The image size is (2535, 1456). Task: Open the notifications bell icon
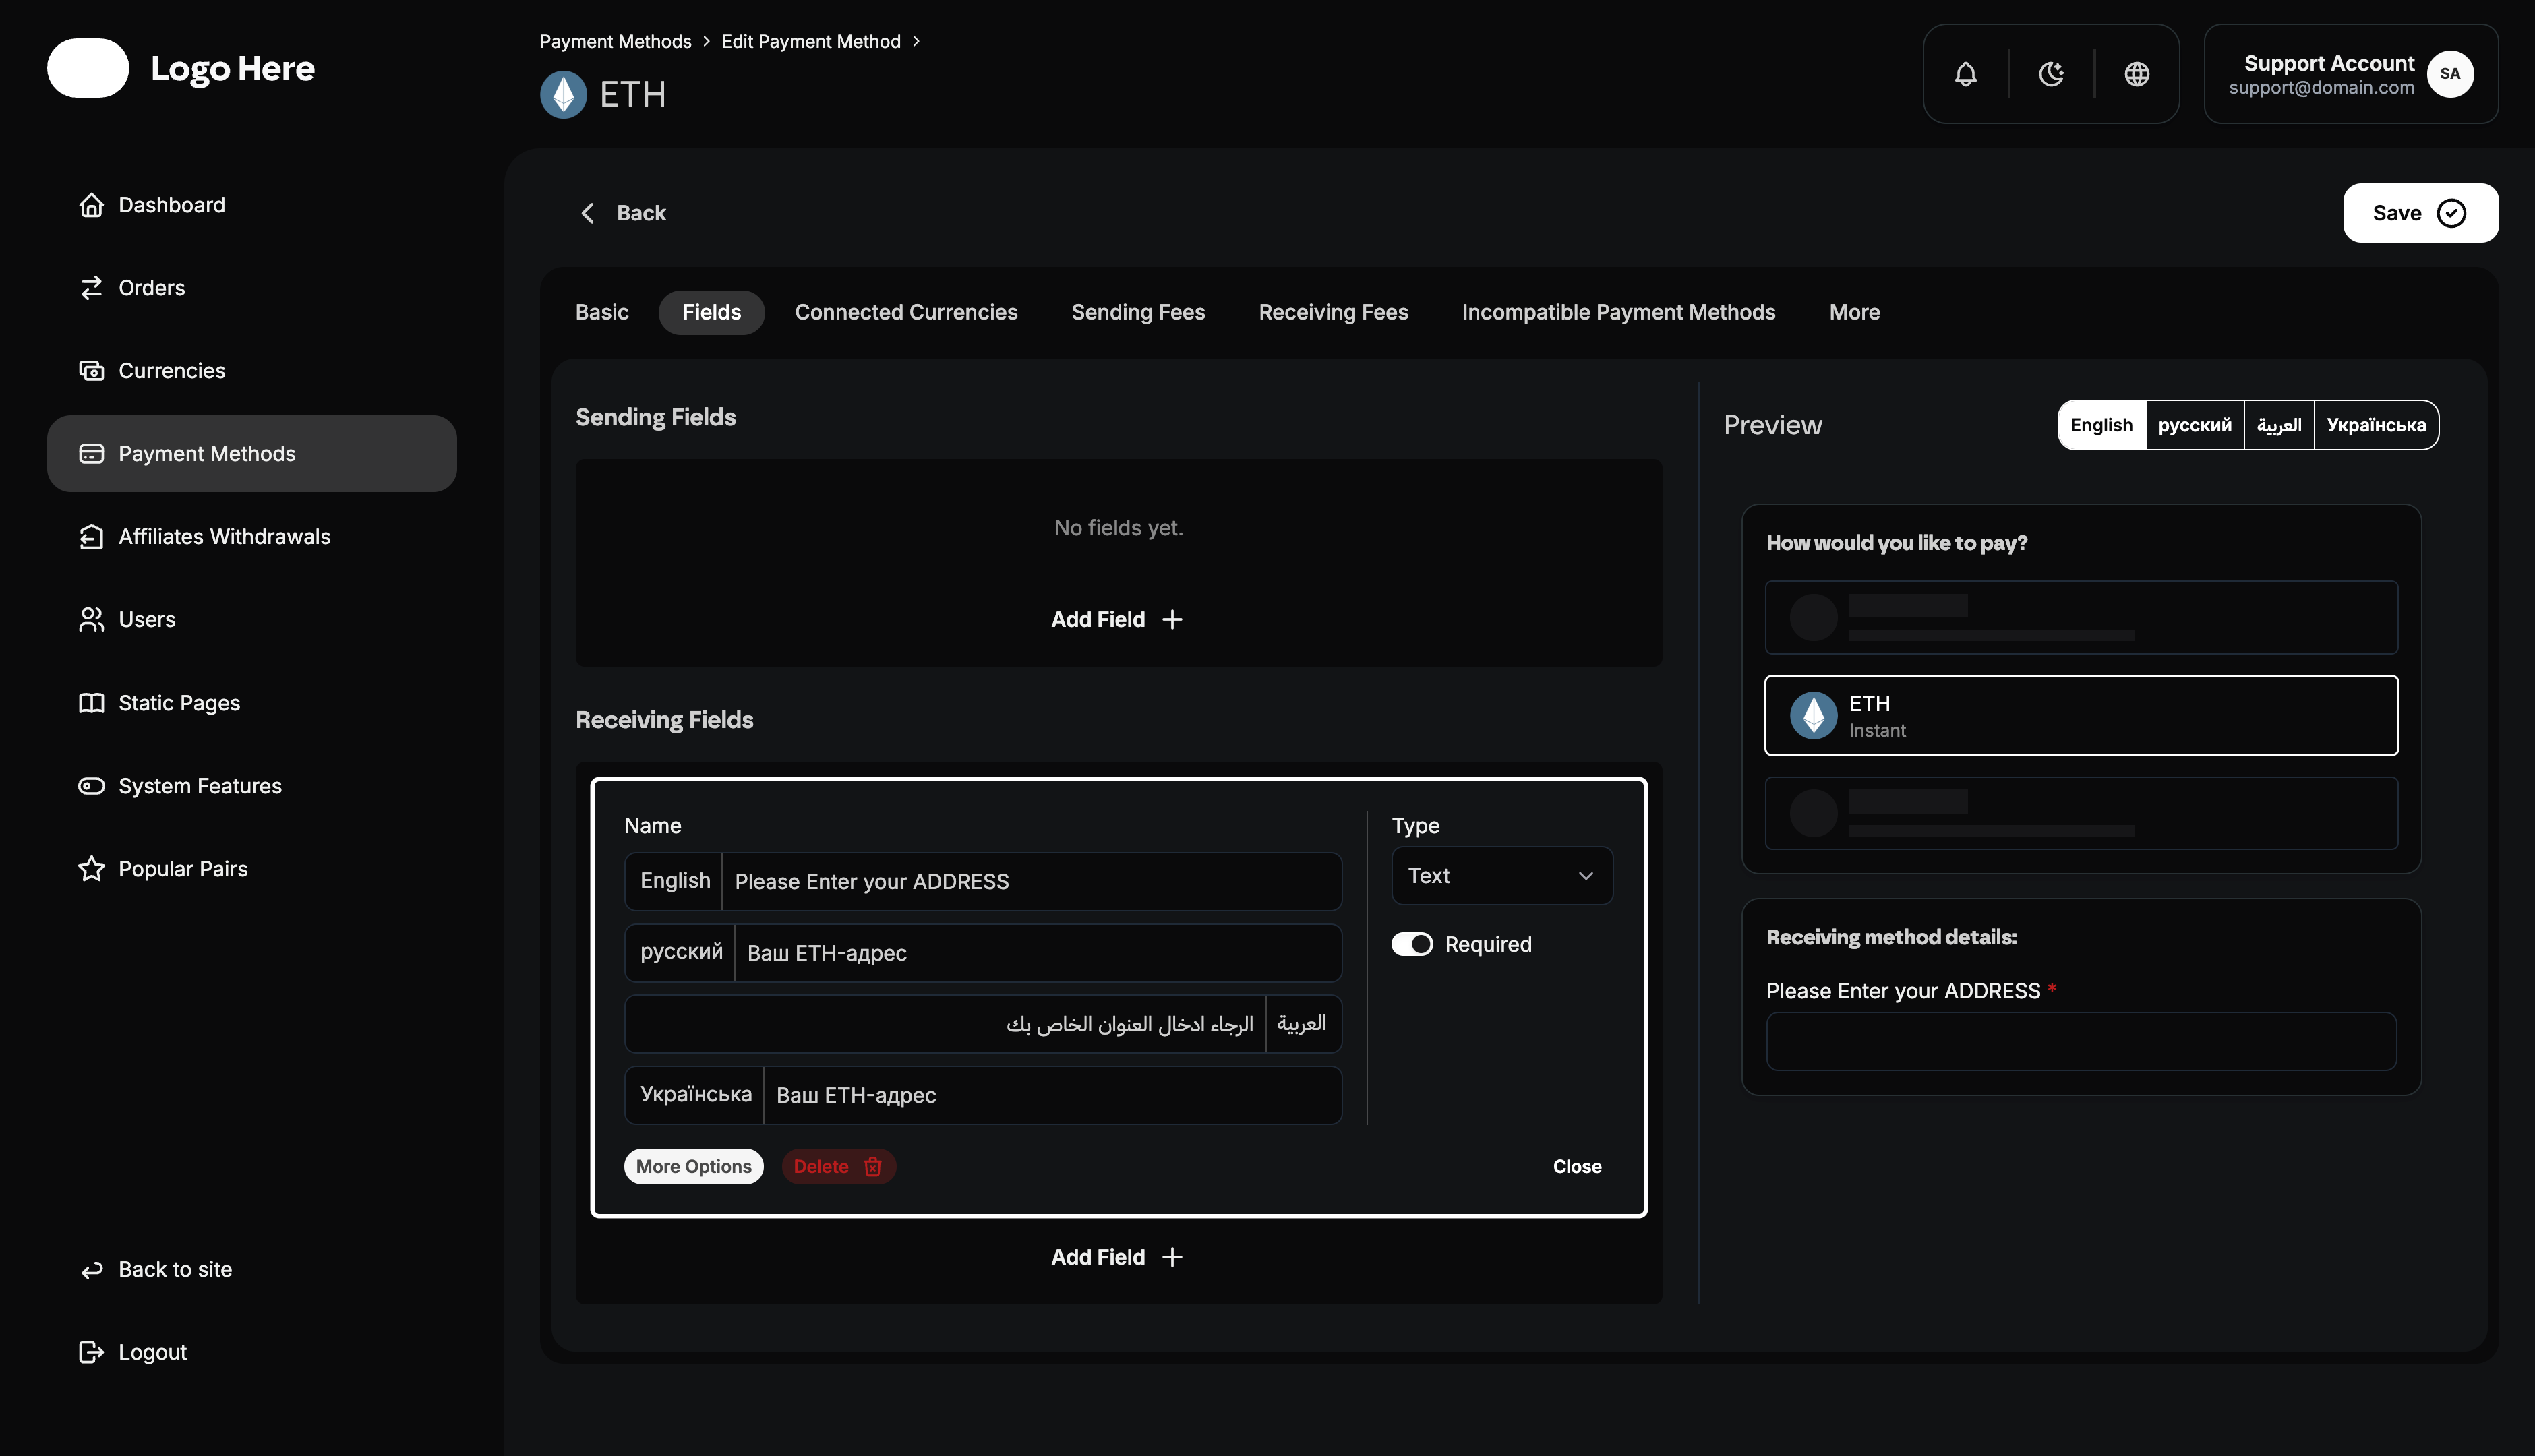tap(1965, 73)
